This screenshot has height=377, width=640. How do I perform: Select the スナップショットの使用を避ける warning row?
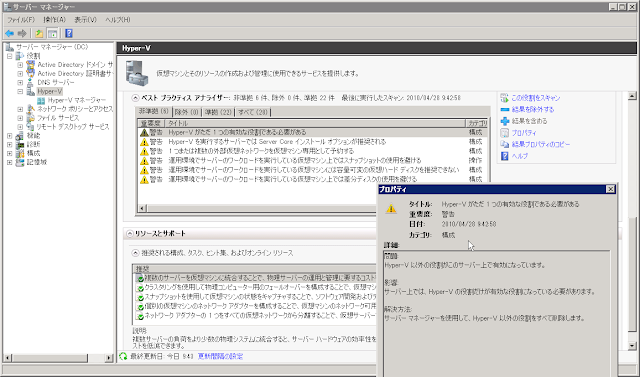point(313,160)
